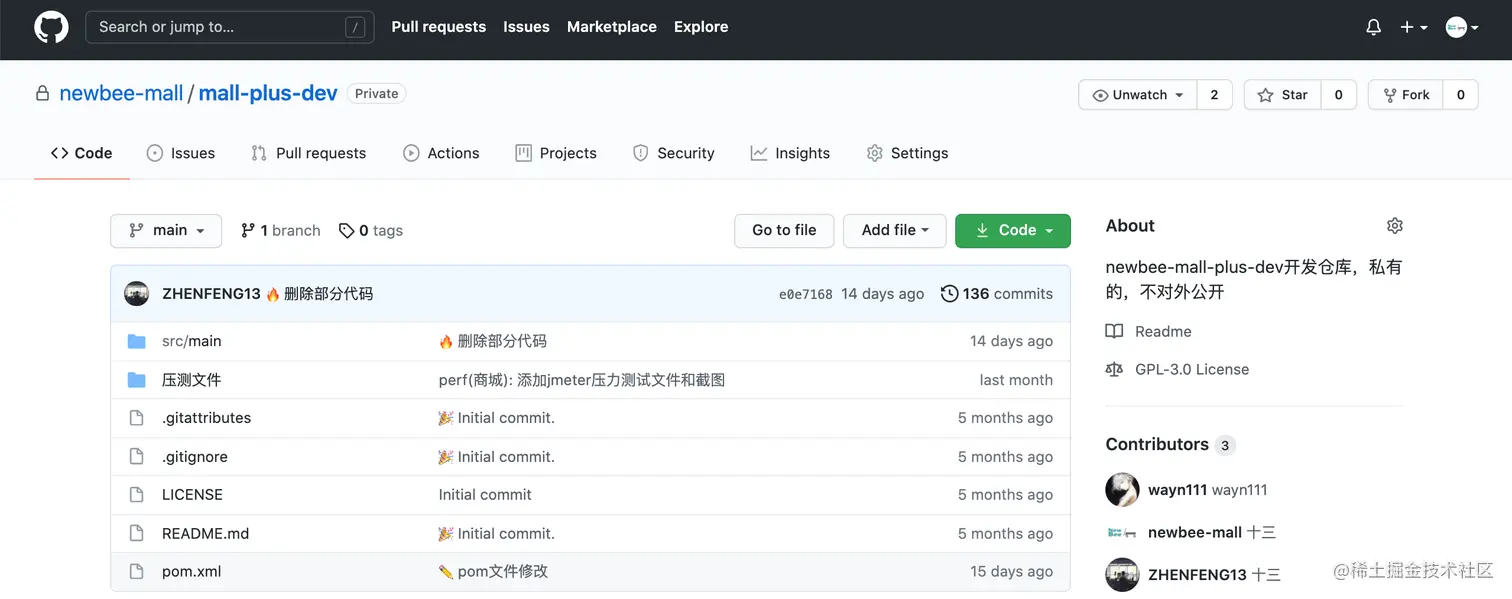Open the Add file dropdown
The height and width of the screenshot is (599, 1512).
click(895, 230)
